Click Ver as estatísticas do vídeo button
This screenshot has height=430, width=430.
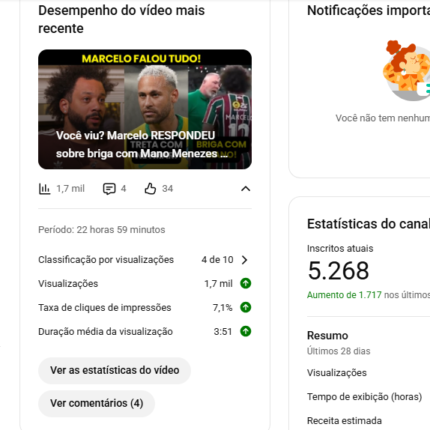coord(115,370)
